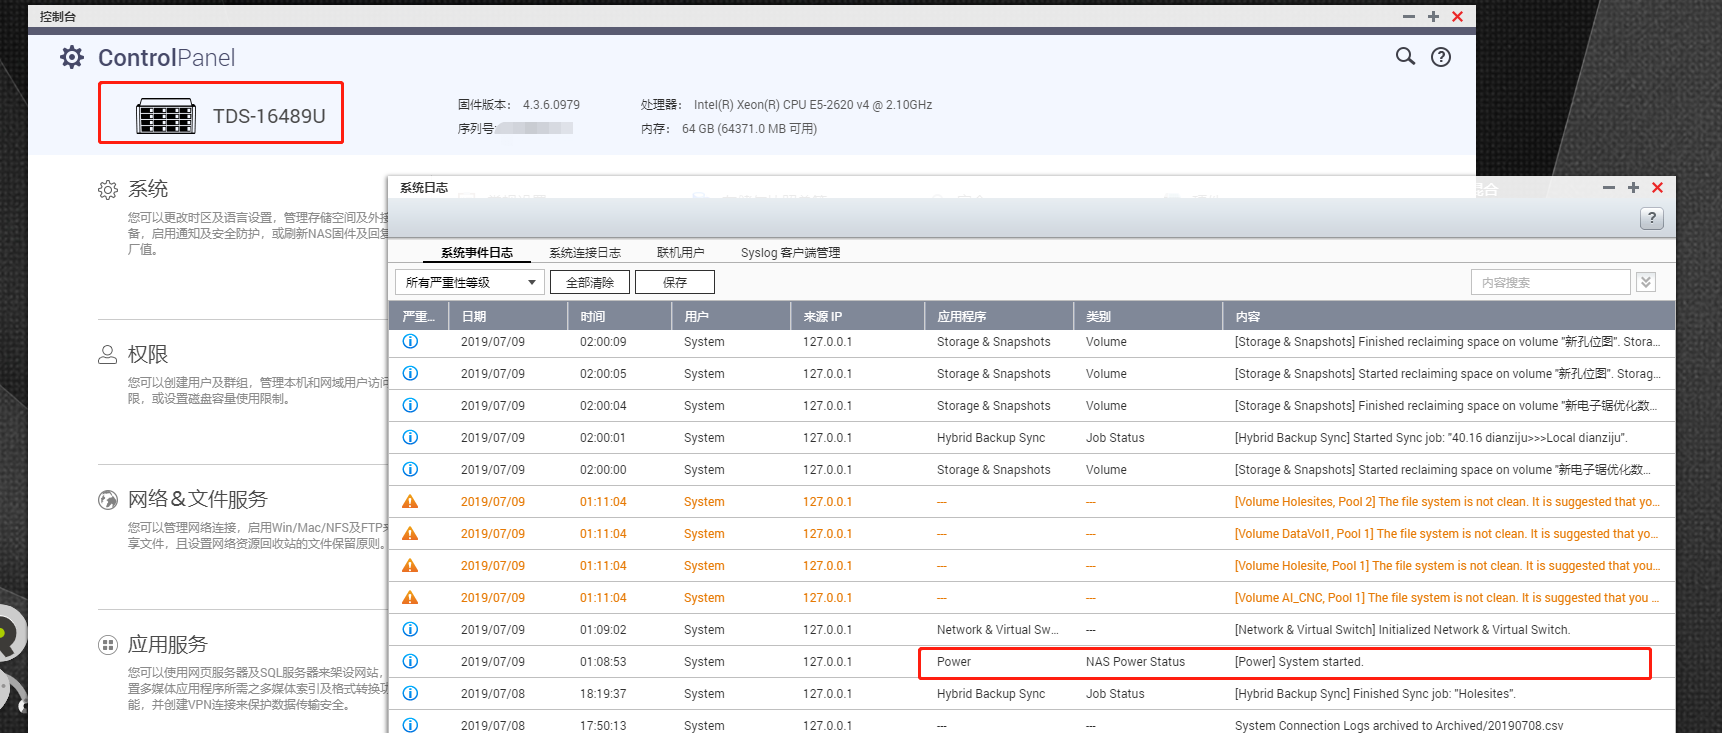
Task: Open the 系统 settings gear icon
Action: click(108, 190)
